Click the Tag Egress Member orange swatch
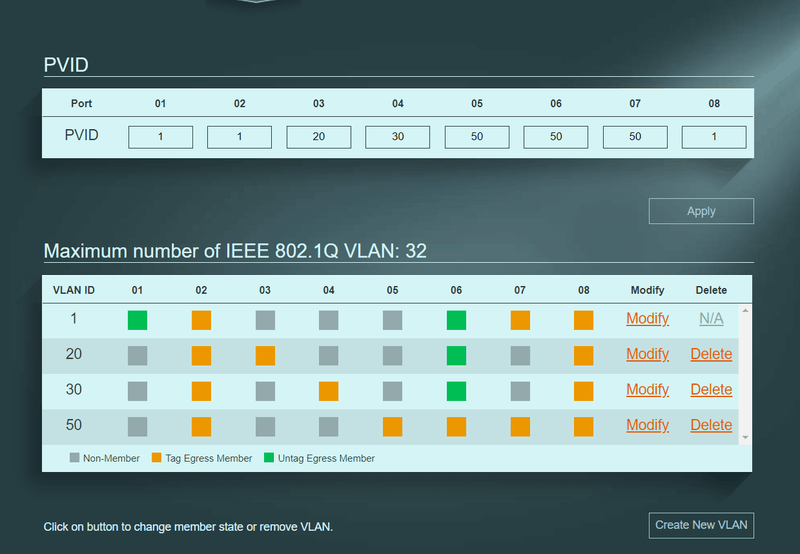 click(157, 458)
